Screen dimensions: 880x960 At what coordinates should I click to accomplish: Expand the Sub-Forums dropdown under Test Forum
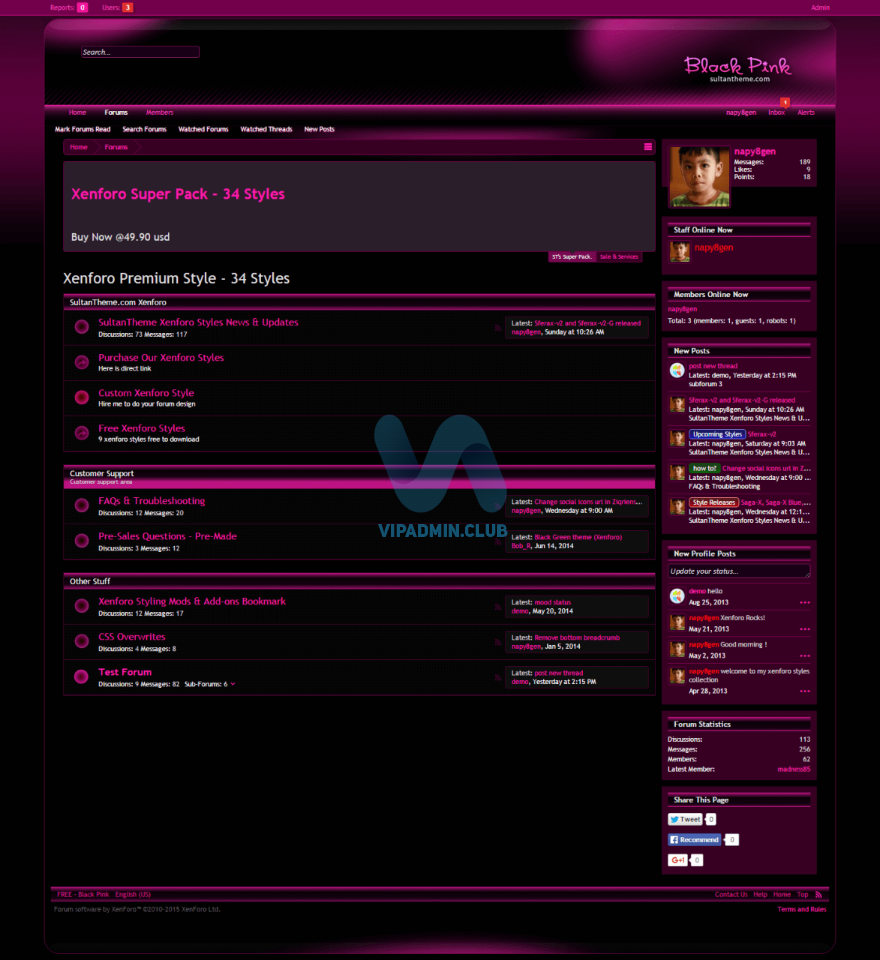click(x=233, y=684)
